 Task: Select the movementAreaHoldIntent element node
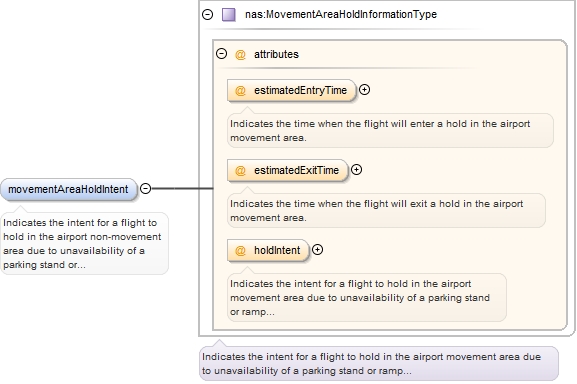click(69, 189)
